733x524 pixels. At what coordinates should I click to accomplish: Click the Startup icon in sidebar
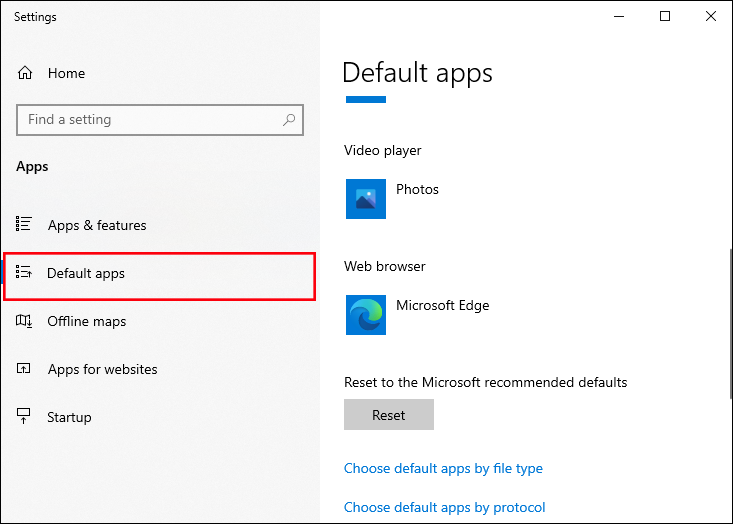pos(25,417)
